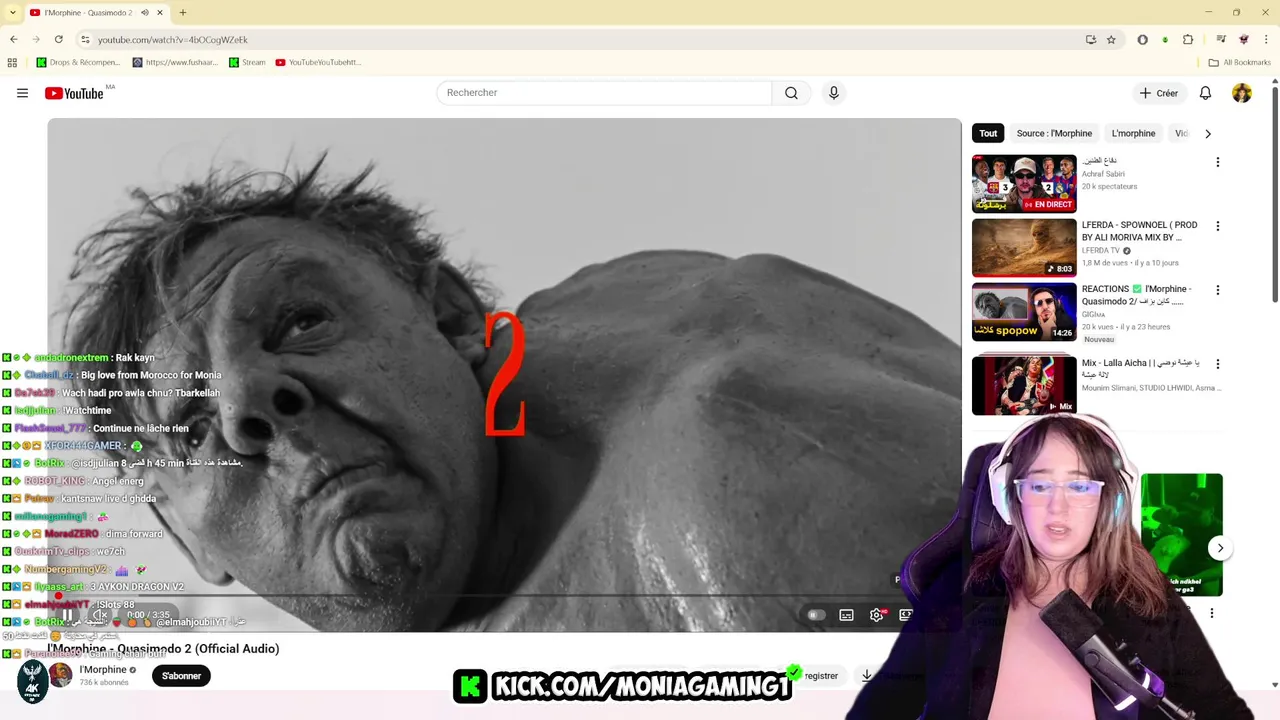Viewport: 1280px width, 720px height.
Task: Close the l'Morphine - Quasimodo 2 tab
Action: pos(160,12)
